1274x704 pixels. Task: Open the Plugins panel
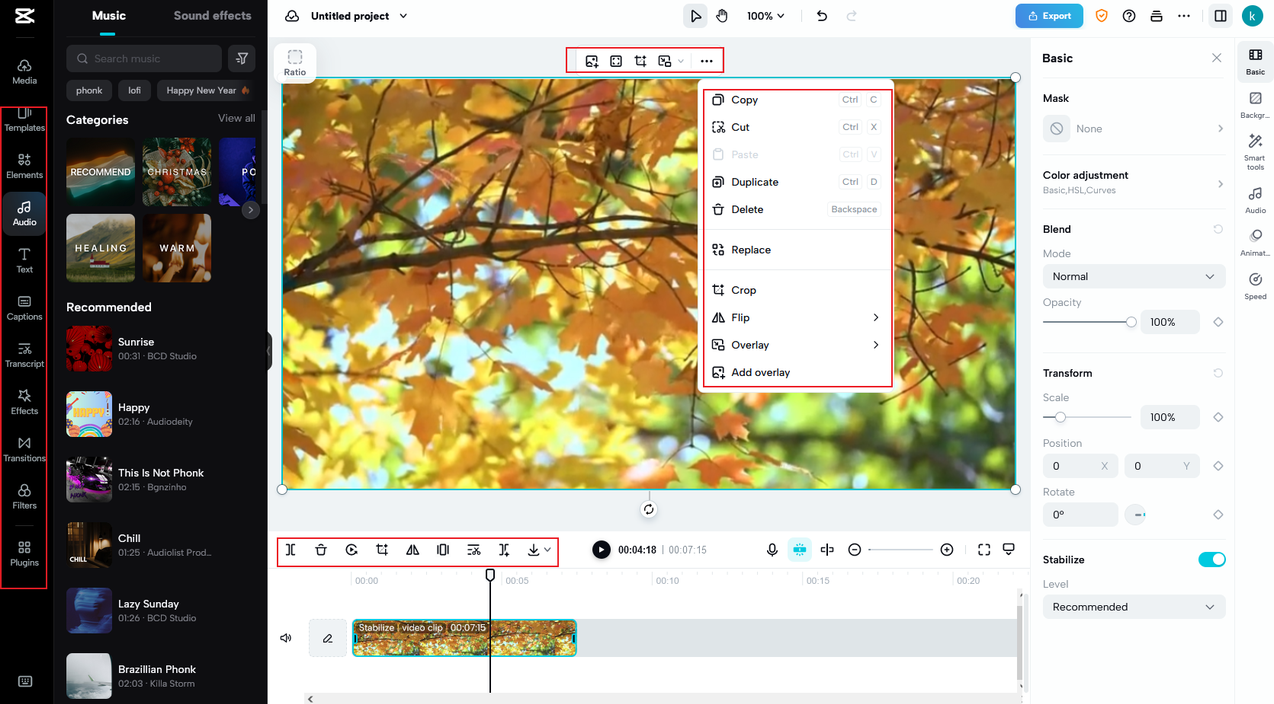click(24, 553)
